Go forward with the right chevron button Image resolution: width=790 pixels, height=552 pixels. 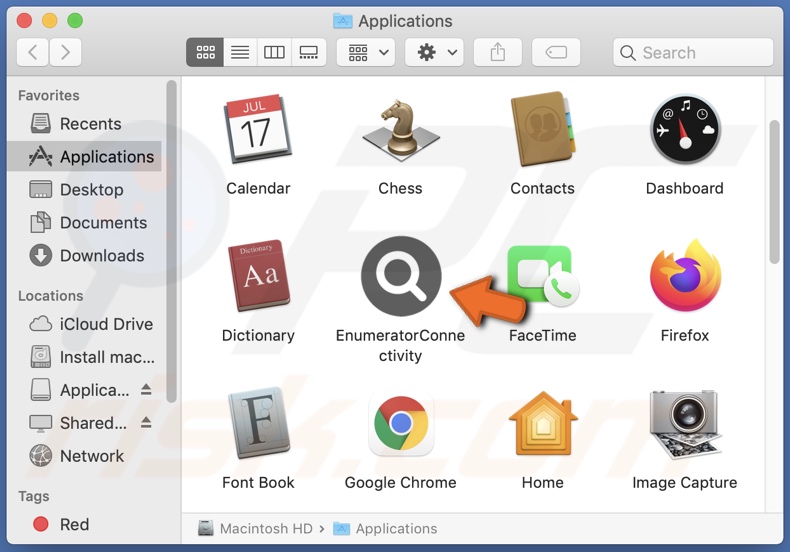pyautogui.click(x=65, y=52)
